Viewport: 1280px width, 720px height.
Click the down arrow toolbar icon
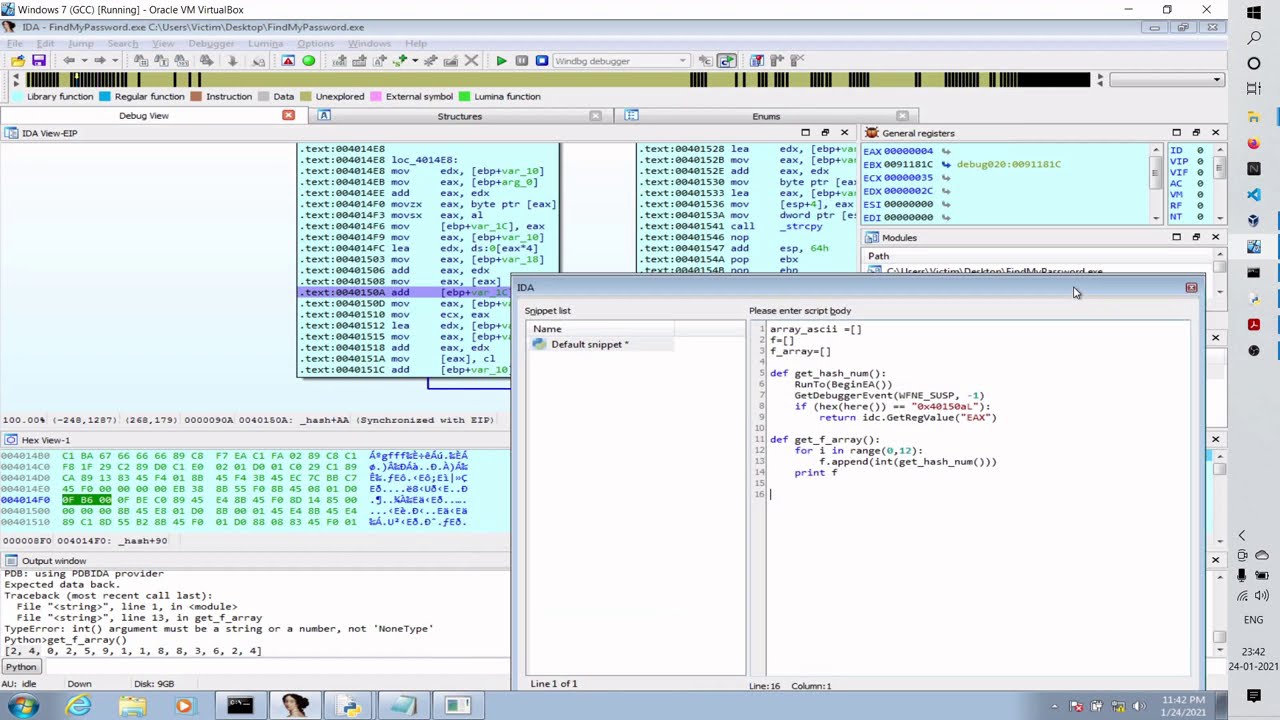click(x=233, y=61)
